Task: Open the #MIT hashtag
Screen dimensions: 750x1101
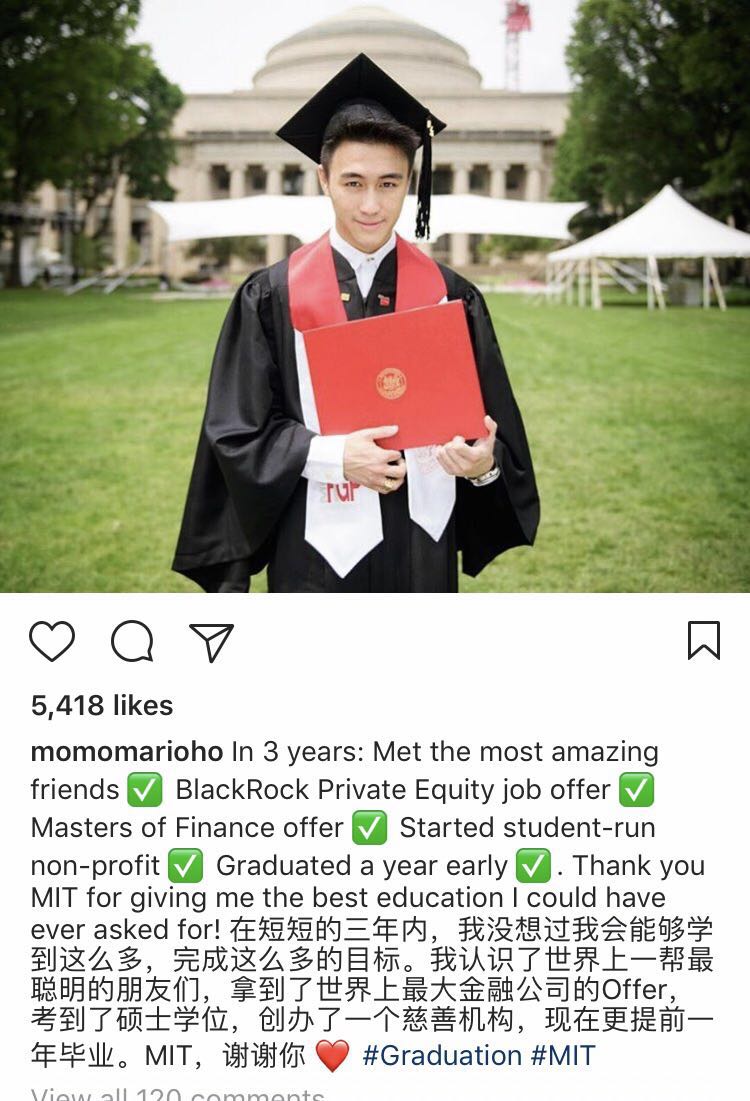Action: point(563,1055)
